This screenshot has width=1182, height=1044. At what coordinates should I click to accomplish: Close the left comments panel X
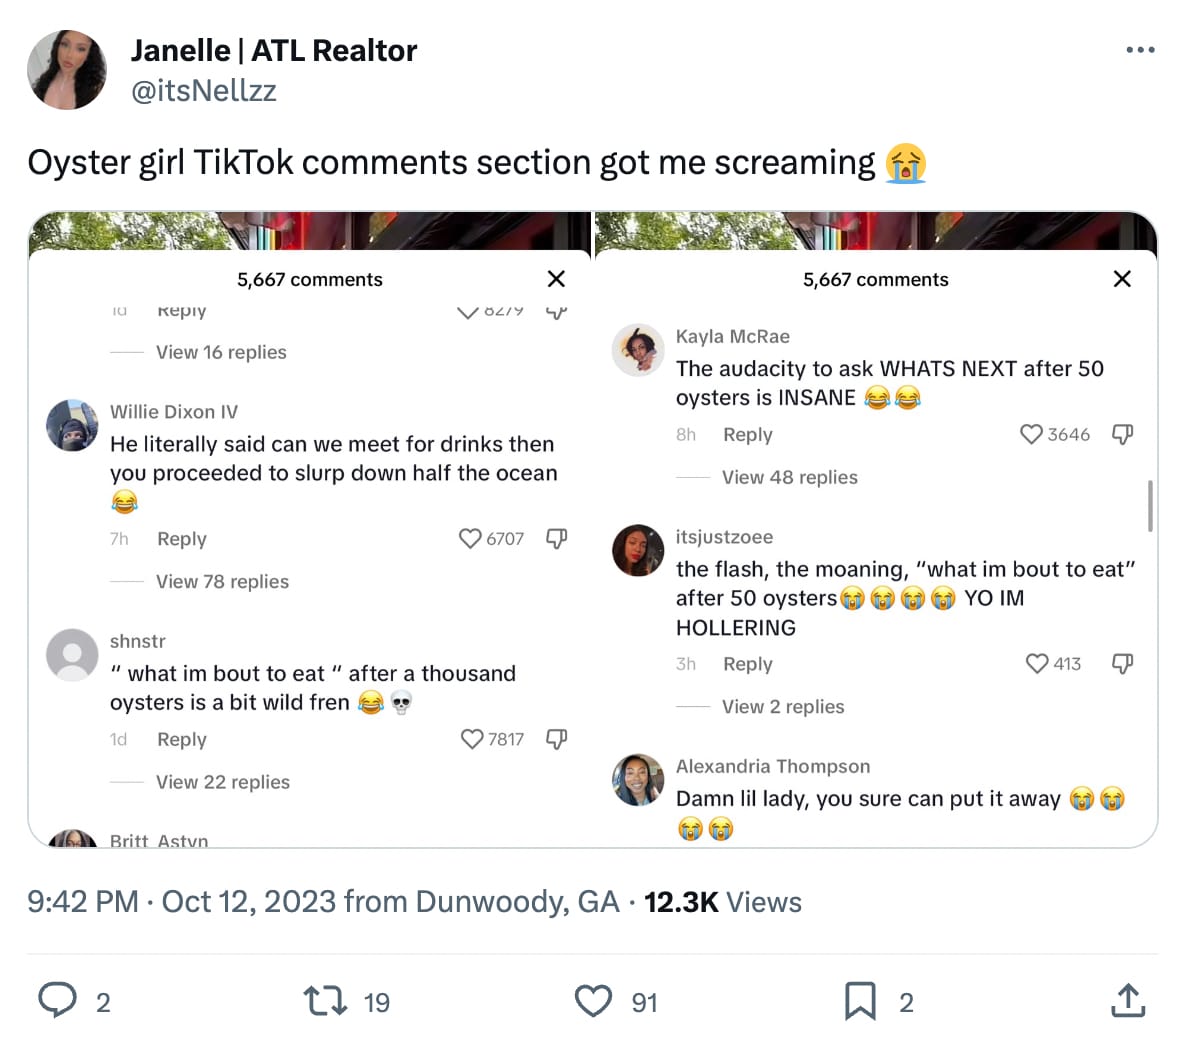pos(556,279)
